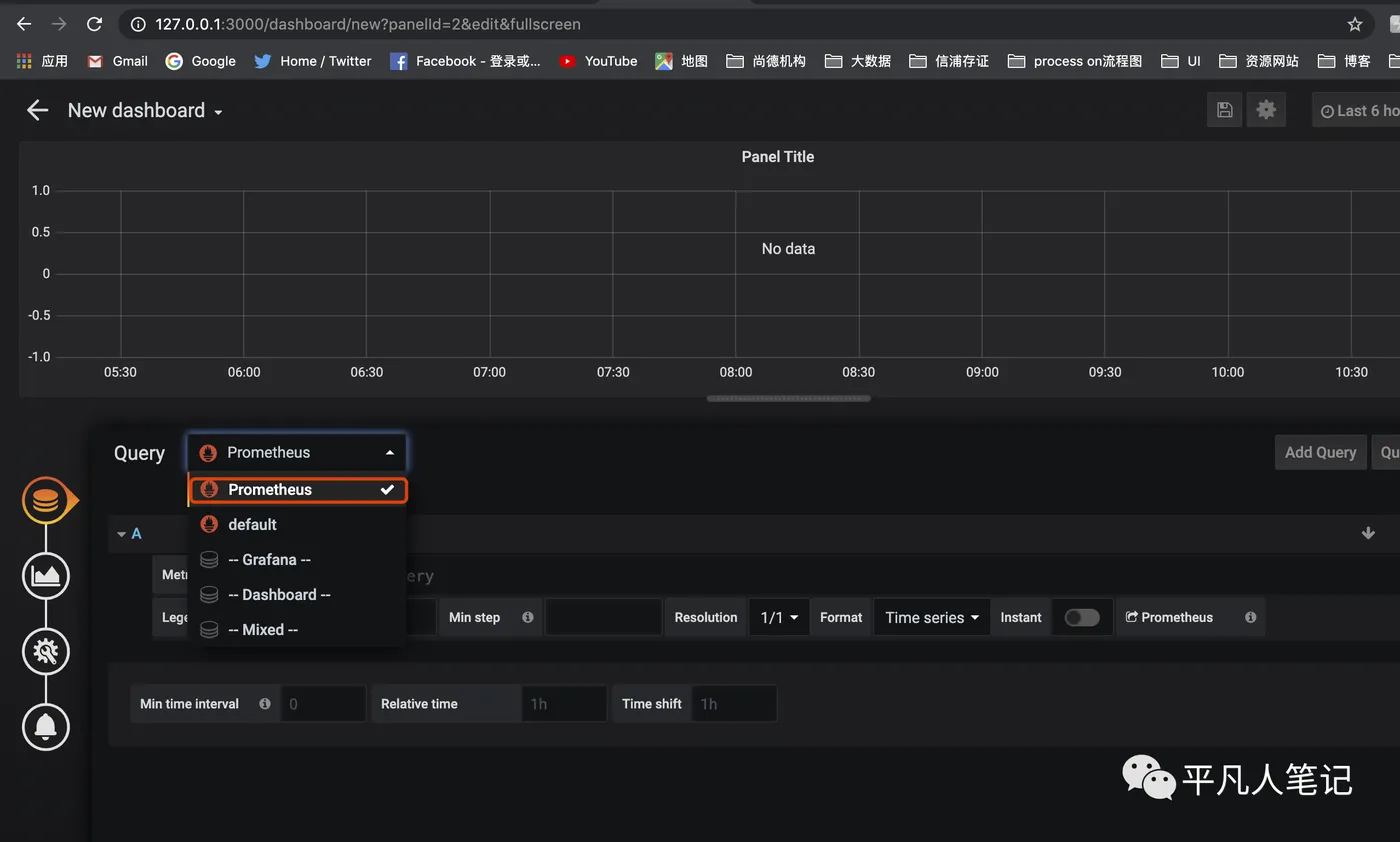The height and width of the screenshot is (842, 1400).
Task: Click browser back navigation arrow
Action: click(x=24, y=24)
